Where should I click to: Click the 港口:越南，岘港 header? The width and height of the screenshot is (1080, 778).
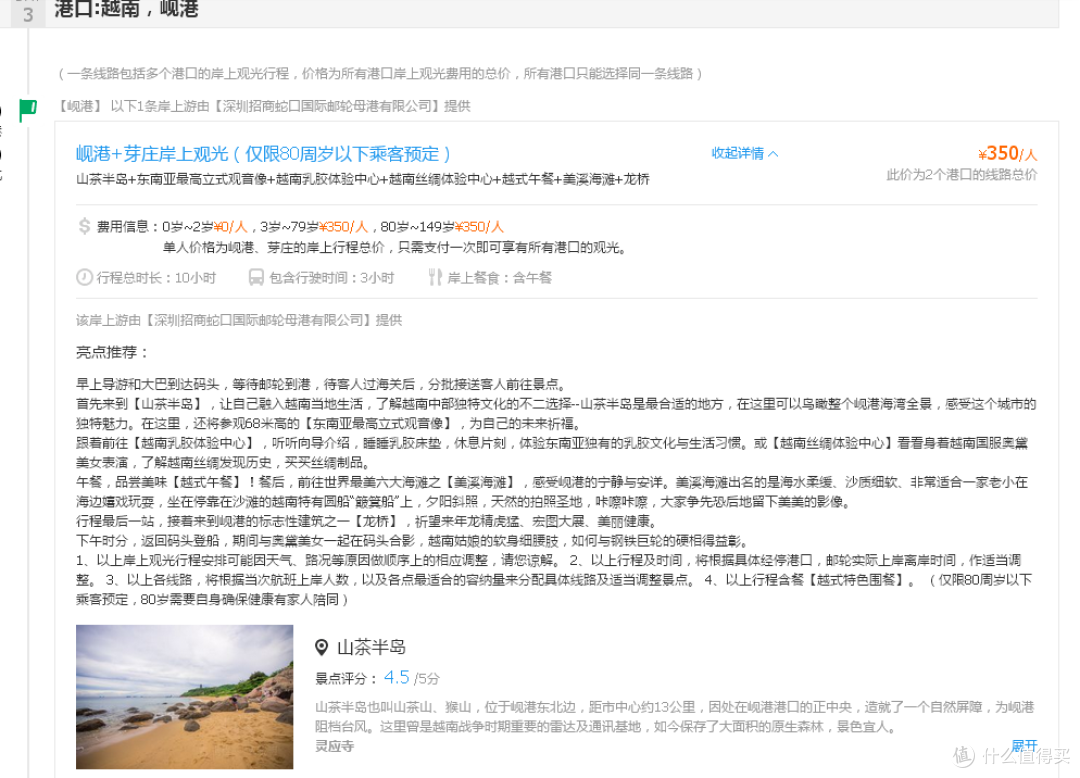click(x=127, y=9)
